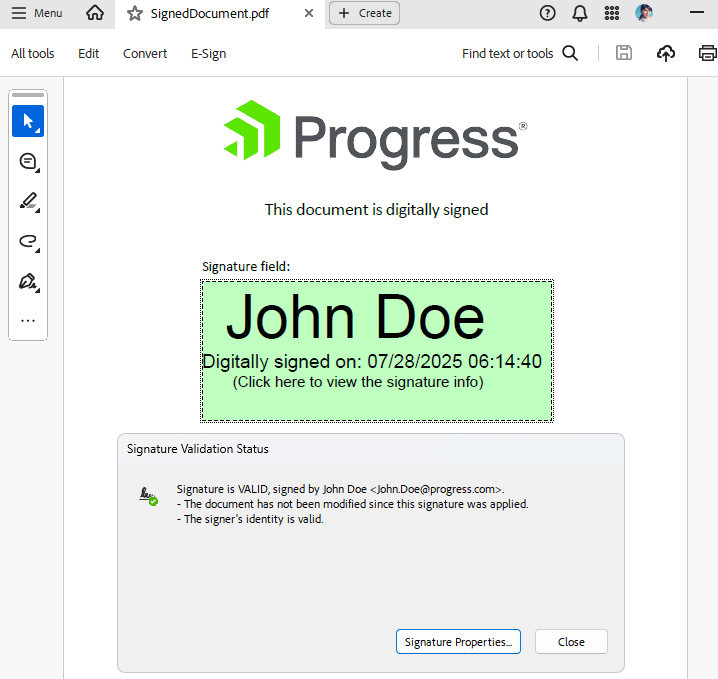This screenshot has width=718, height=679.
Task: Select the freehand draw loop tool
Action: tap(29, 242)
